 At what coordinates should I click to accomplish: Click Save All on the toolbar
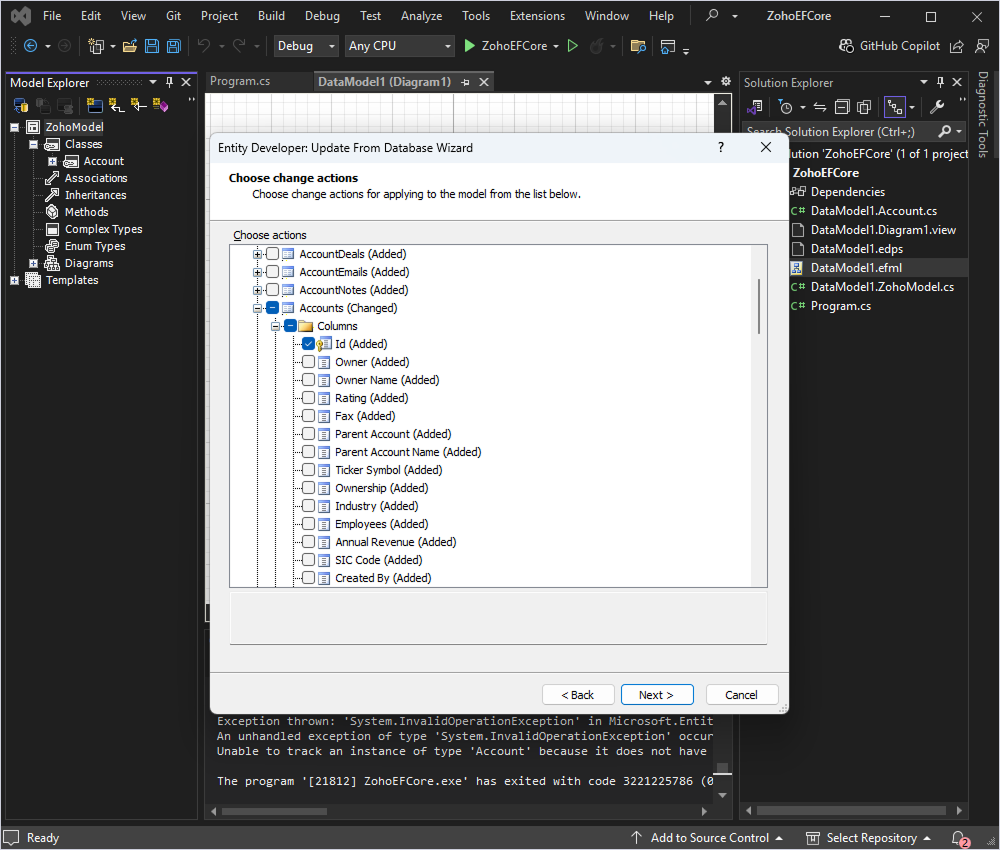click(172, 46)
